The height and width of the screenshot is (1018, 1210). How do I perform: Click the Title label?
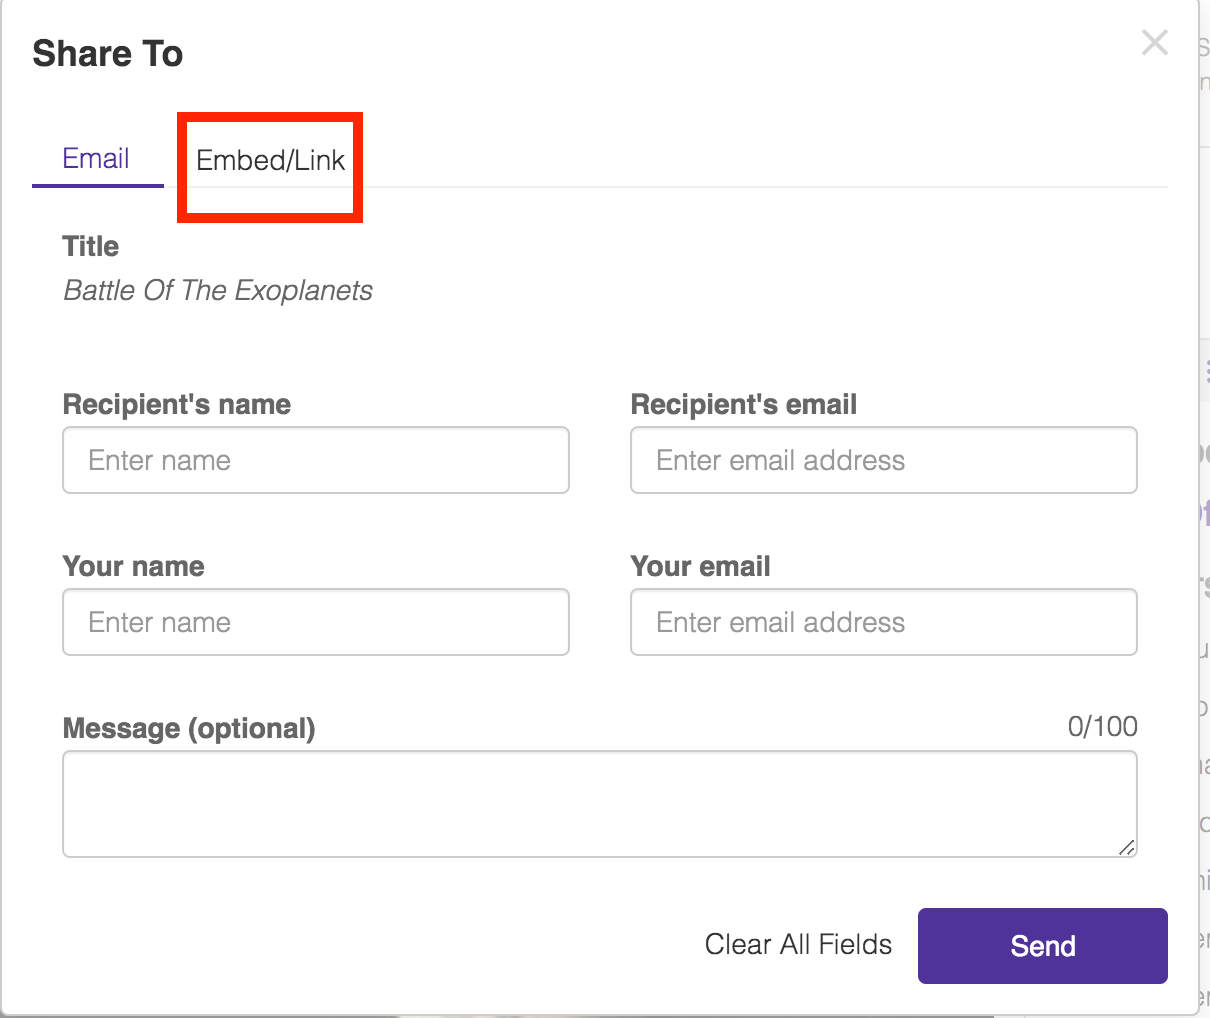click(x=91, y=247)
